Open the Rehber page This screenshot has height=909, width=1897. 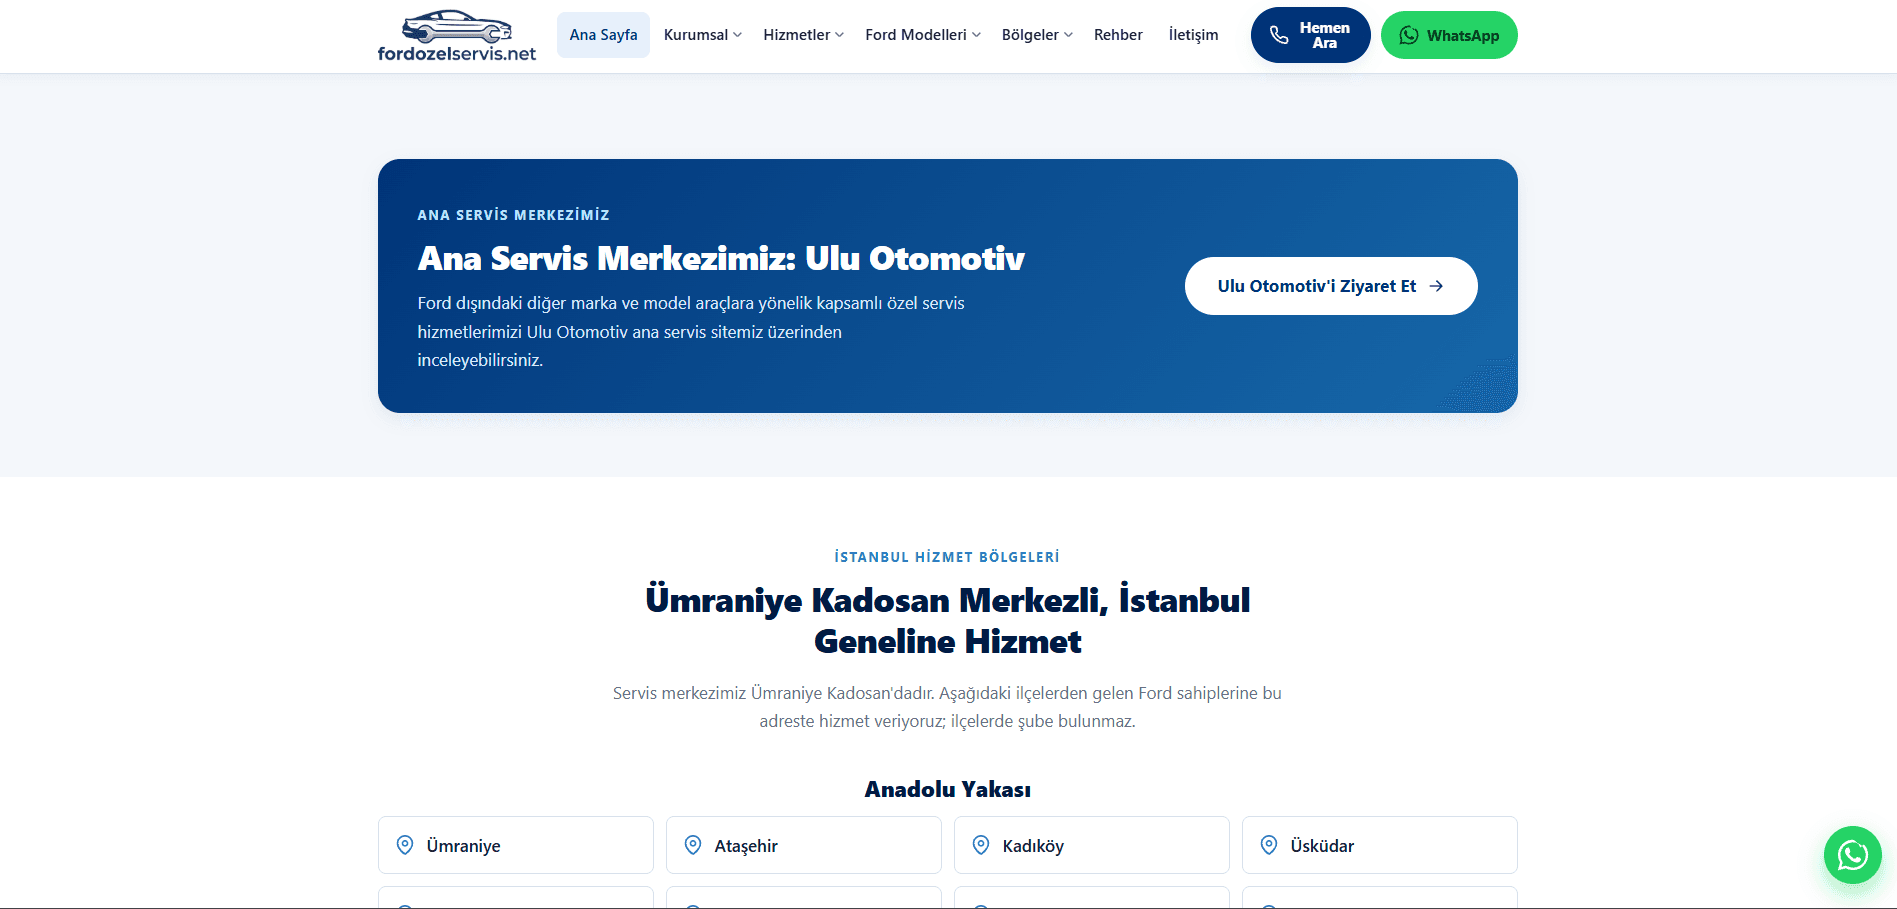click(1118, 35)
